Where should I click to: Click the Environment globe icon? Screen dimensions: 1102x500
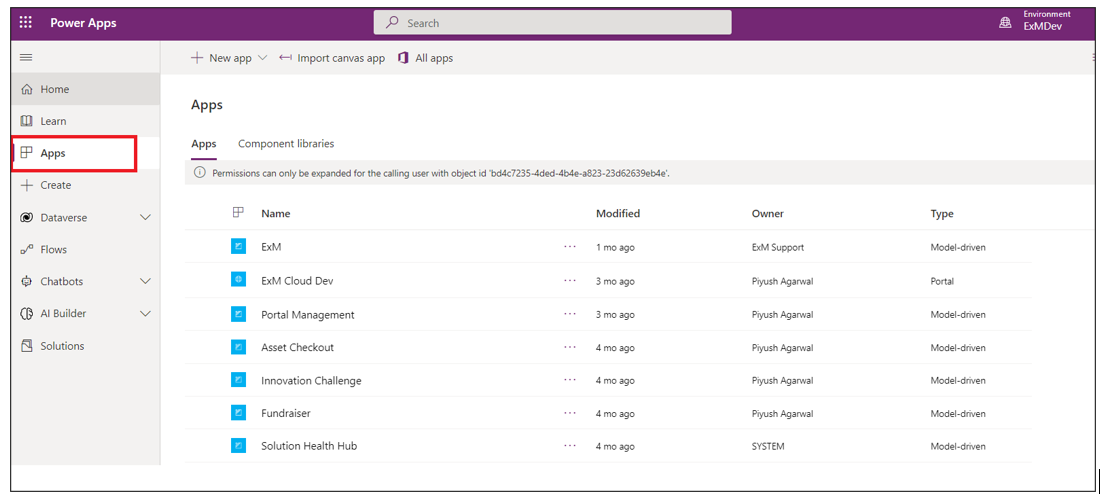pyautogui.click(x=1006, y=23)
